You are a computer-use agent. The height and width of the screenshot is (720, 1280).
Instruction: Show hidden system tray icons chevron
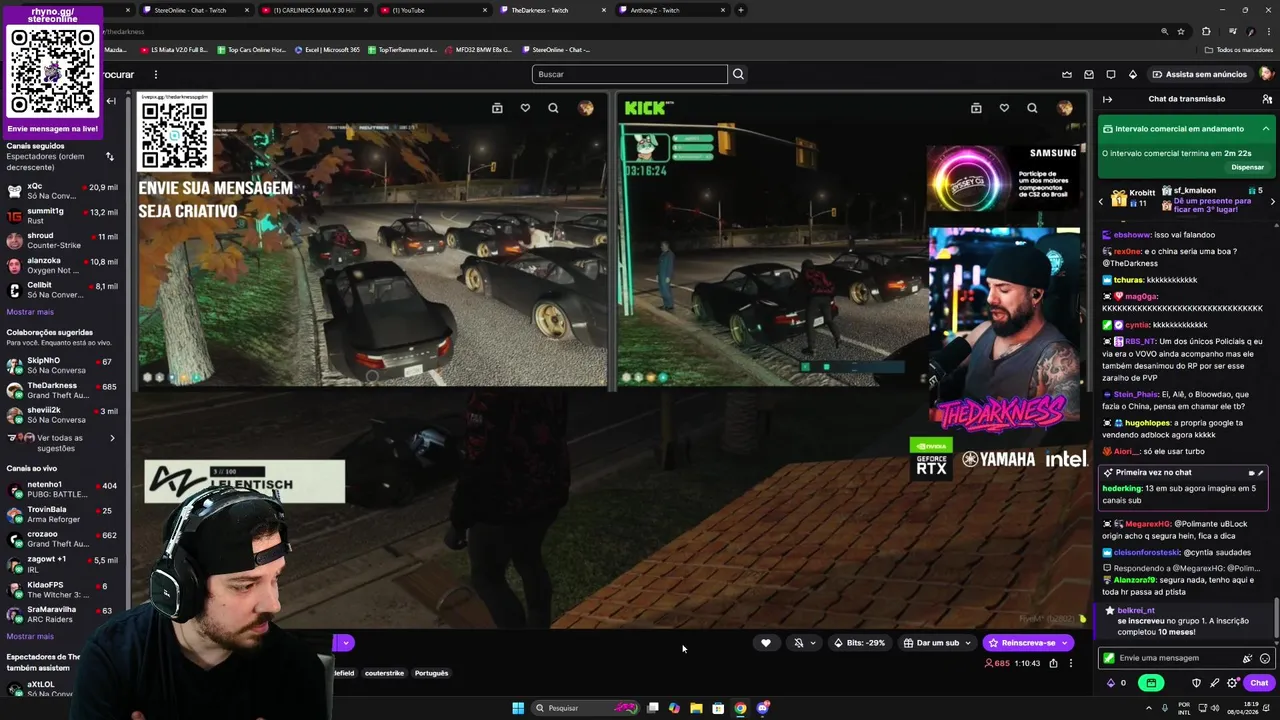pyautogui.click(x=1147, y=708)
